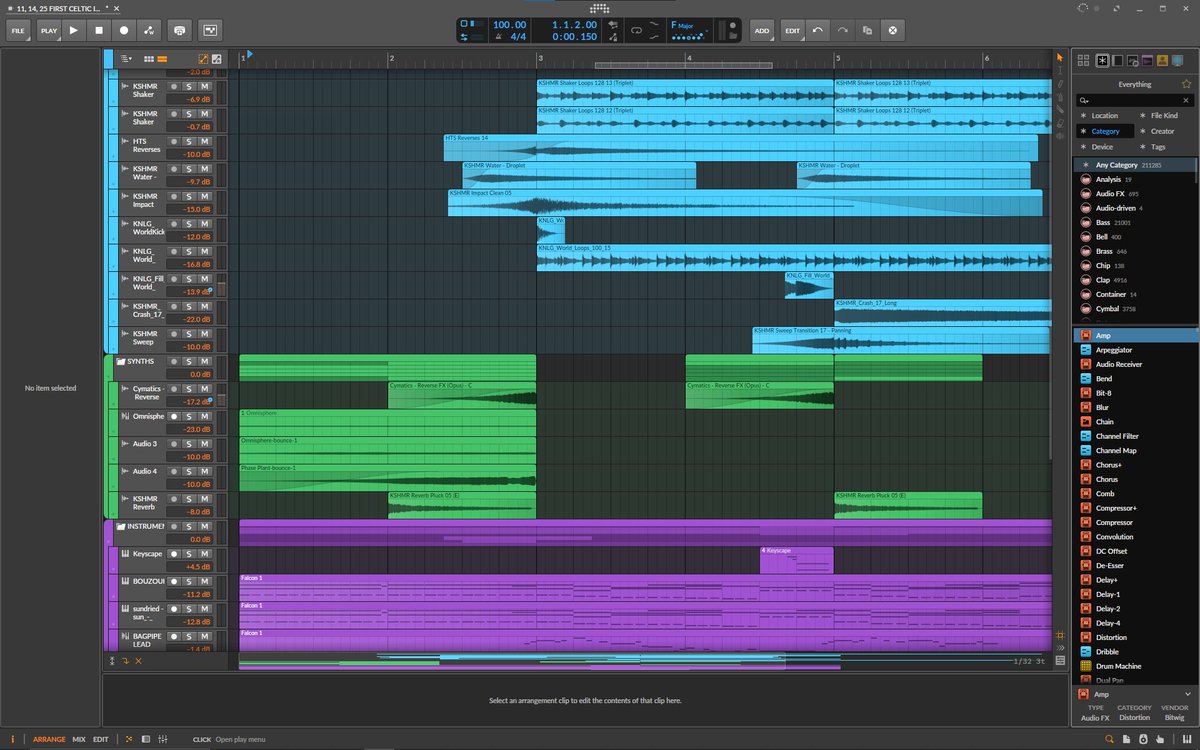1200x750 pixels.
Task: Select the Bass category in the browser
Action: coord(1133,222)
